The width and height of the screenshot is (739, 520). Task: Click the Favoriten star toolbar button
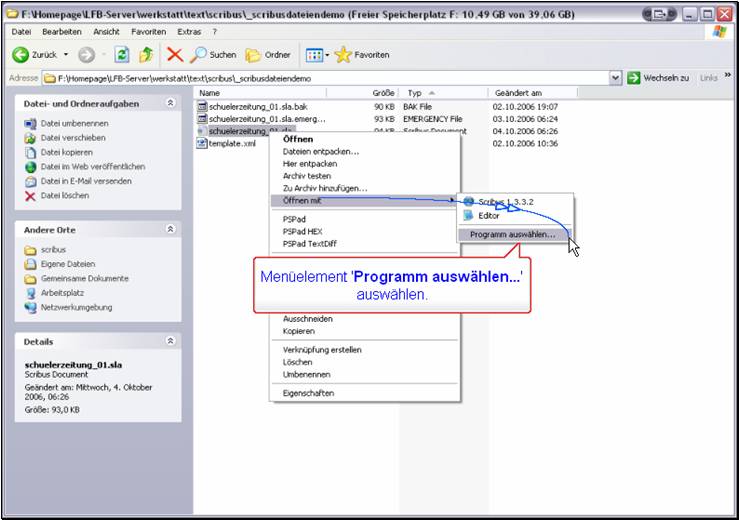pos(362,55)
